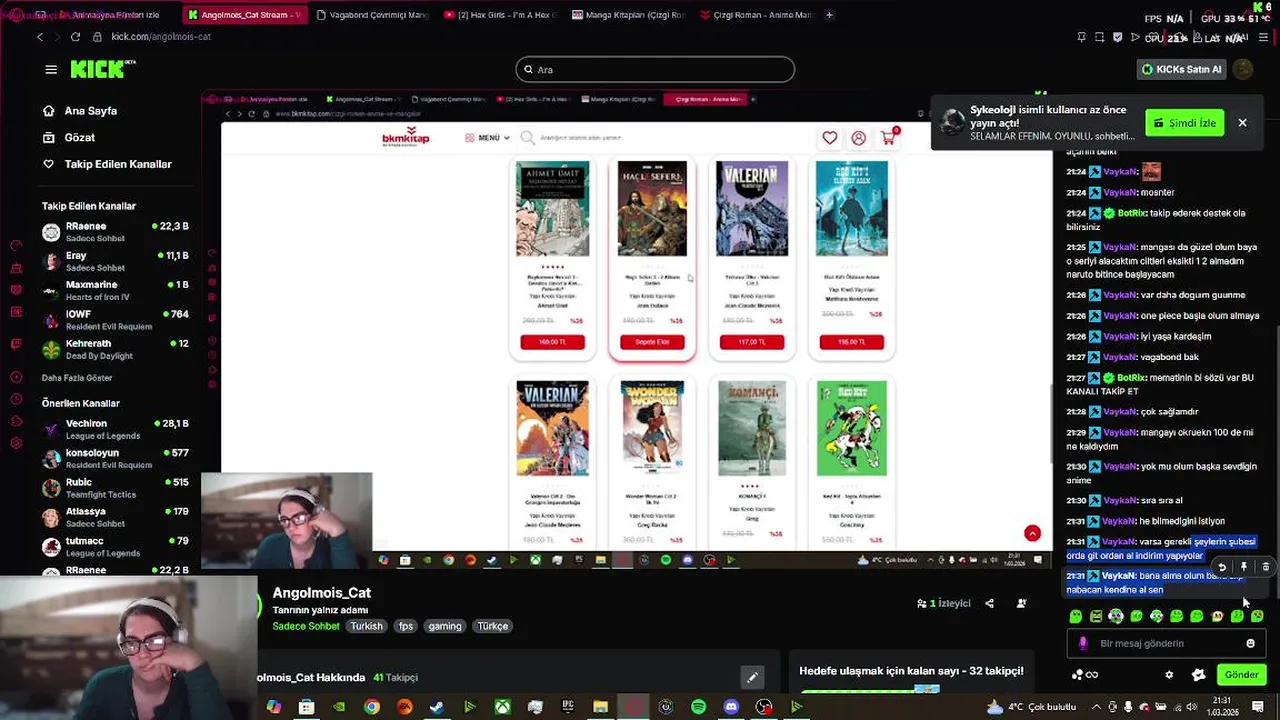Delete the highlighted chat message

pyautogui.click(x=1265, y=567)
